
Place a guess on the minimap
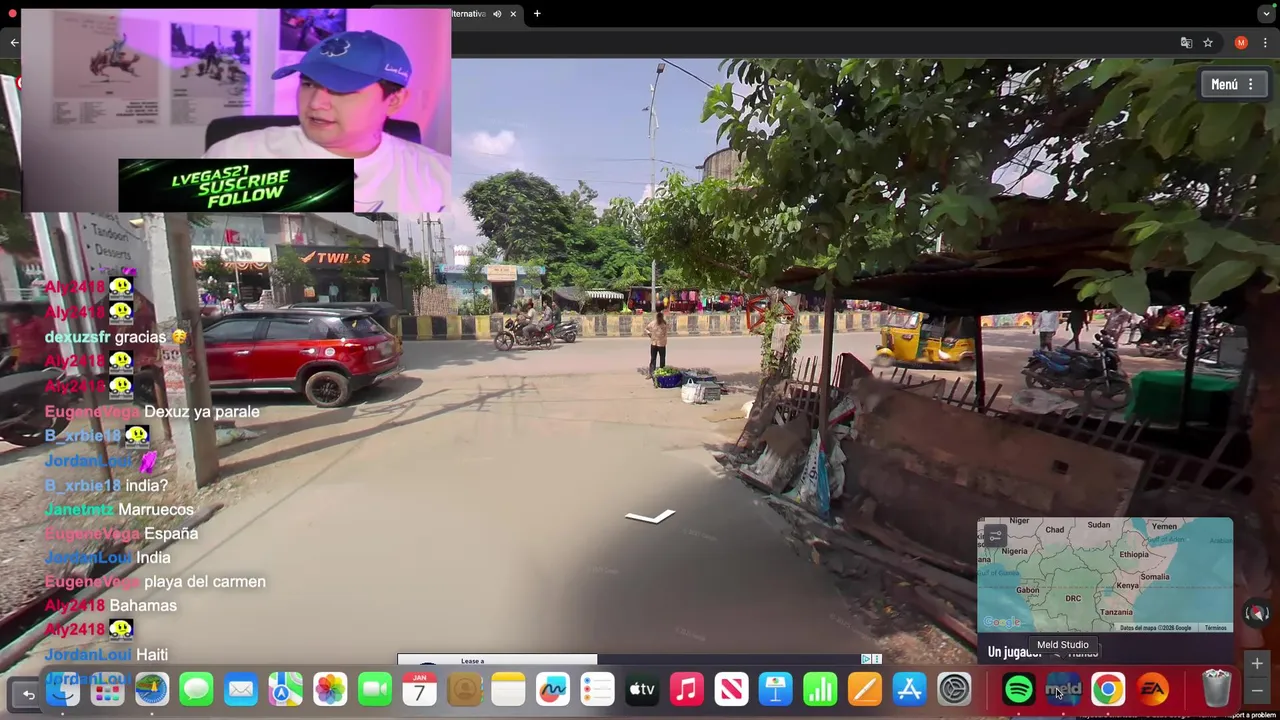(1105, 575)
